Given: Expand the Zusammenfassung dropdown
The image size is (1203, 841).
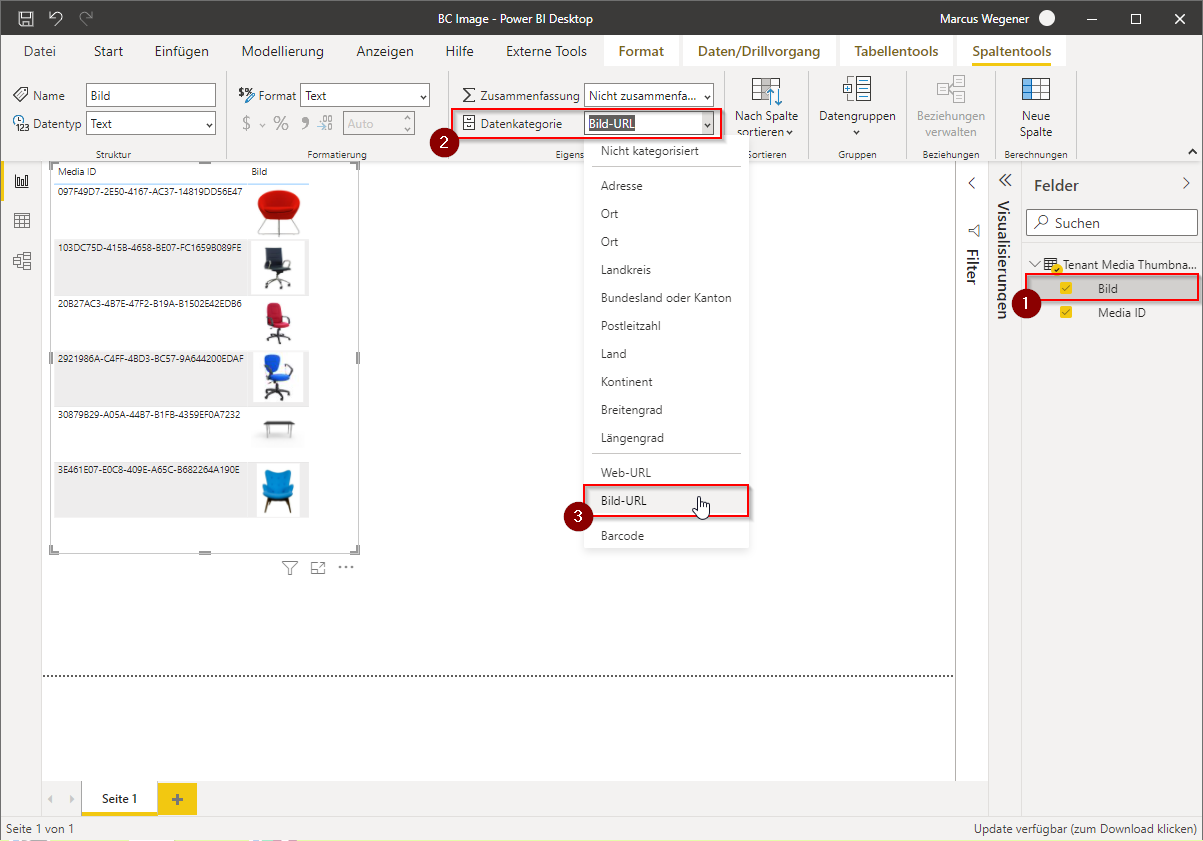Looking at the screenshot, I should tap(649, 96).
